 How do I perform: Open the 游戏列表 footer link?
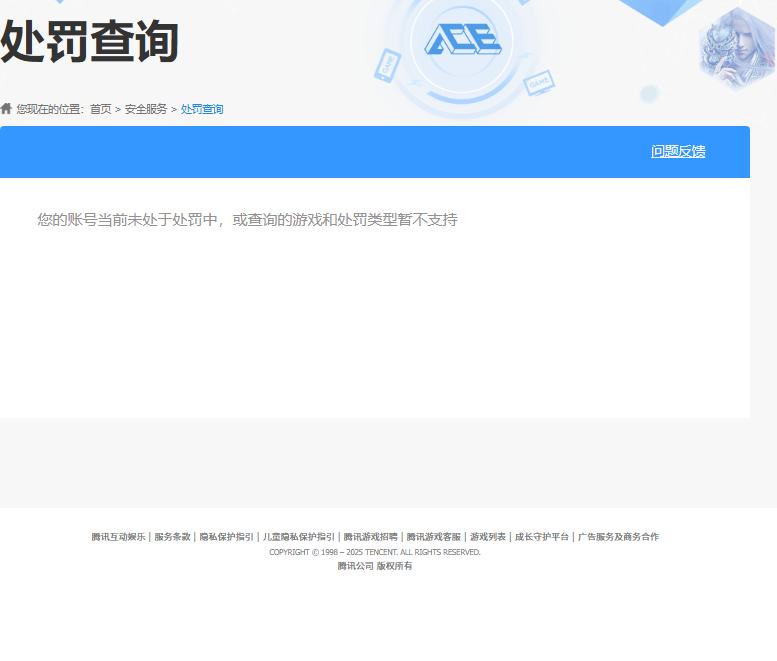point(488,537)
